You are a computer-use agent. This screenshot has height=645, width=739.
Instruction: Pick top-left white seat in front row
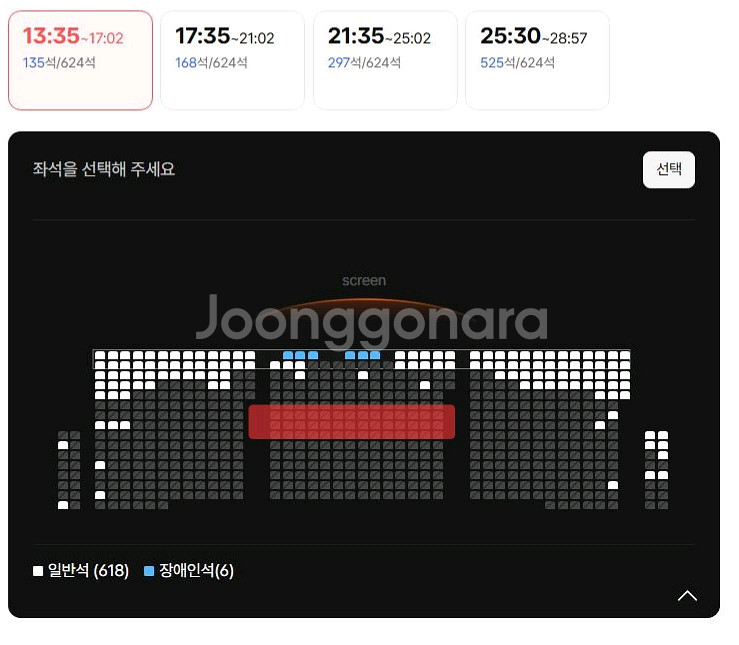(x=100, y=355)
